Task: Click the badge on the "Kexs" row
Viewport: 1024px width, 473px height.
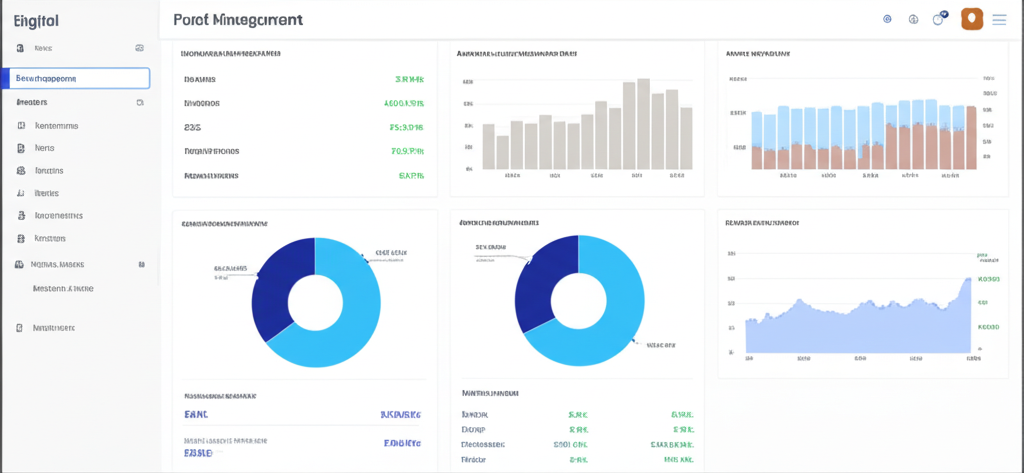Action: [139, 48]
